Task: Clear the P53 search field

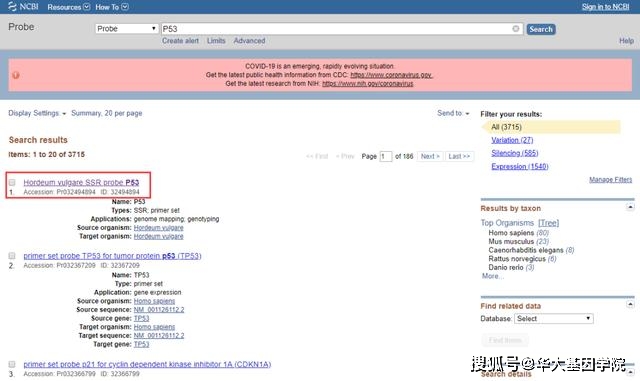Action: [516, 29]
